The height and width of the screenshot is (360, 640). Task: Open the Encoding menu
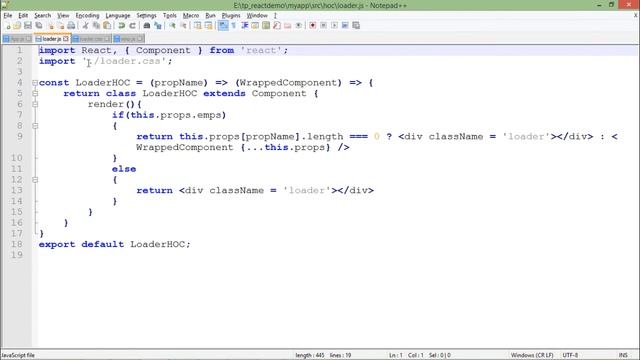click(87, 16)
